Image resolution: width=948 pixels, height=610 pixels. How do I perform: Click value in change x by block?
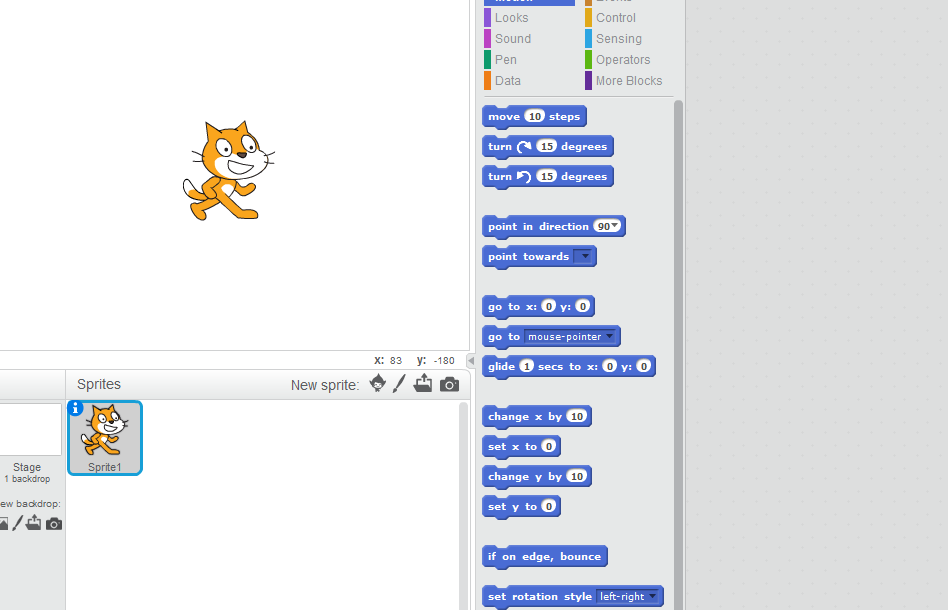577,416
